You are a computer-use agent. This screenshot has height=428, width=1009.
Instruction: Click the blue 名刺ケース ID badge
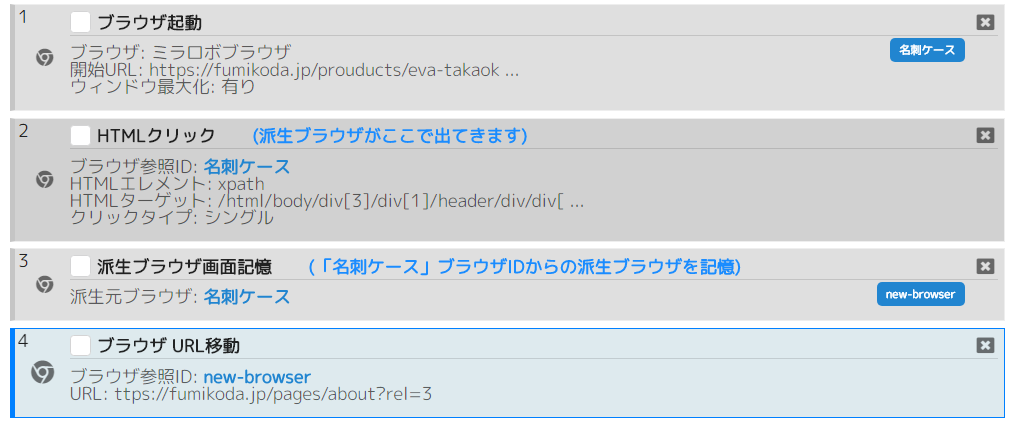(x=927, y=50)
